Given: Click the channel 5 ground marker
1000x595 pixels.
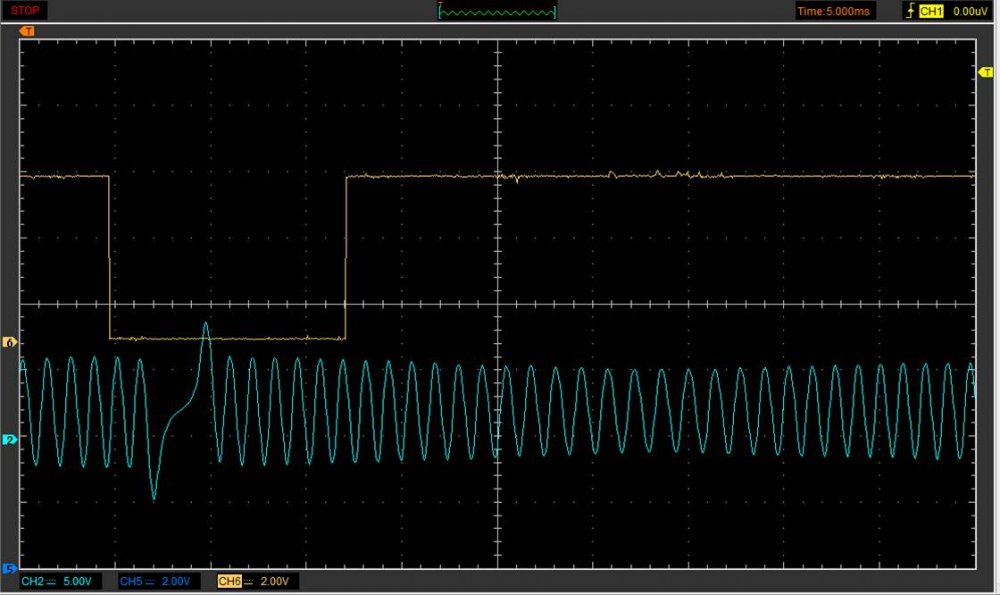Looking at the screenshot, I should click(11, 569).
